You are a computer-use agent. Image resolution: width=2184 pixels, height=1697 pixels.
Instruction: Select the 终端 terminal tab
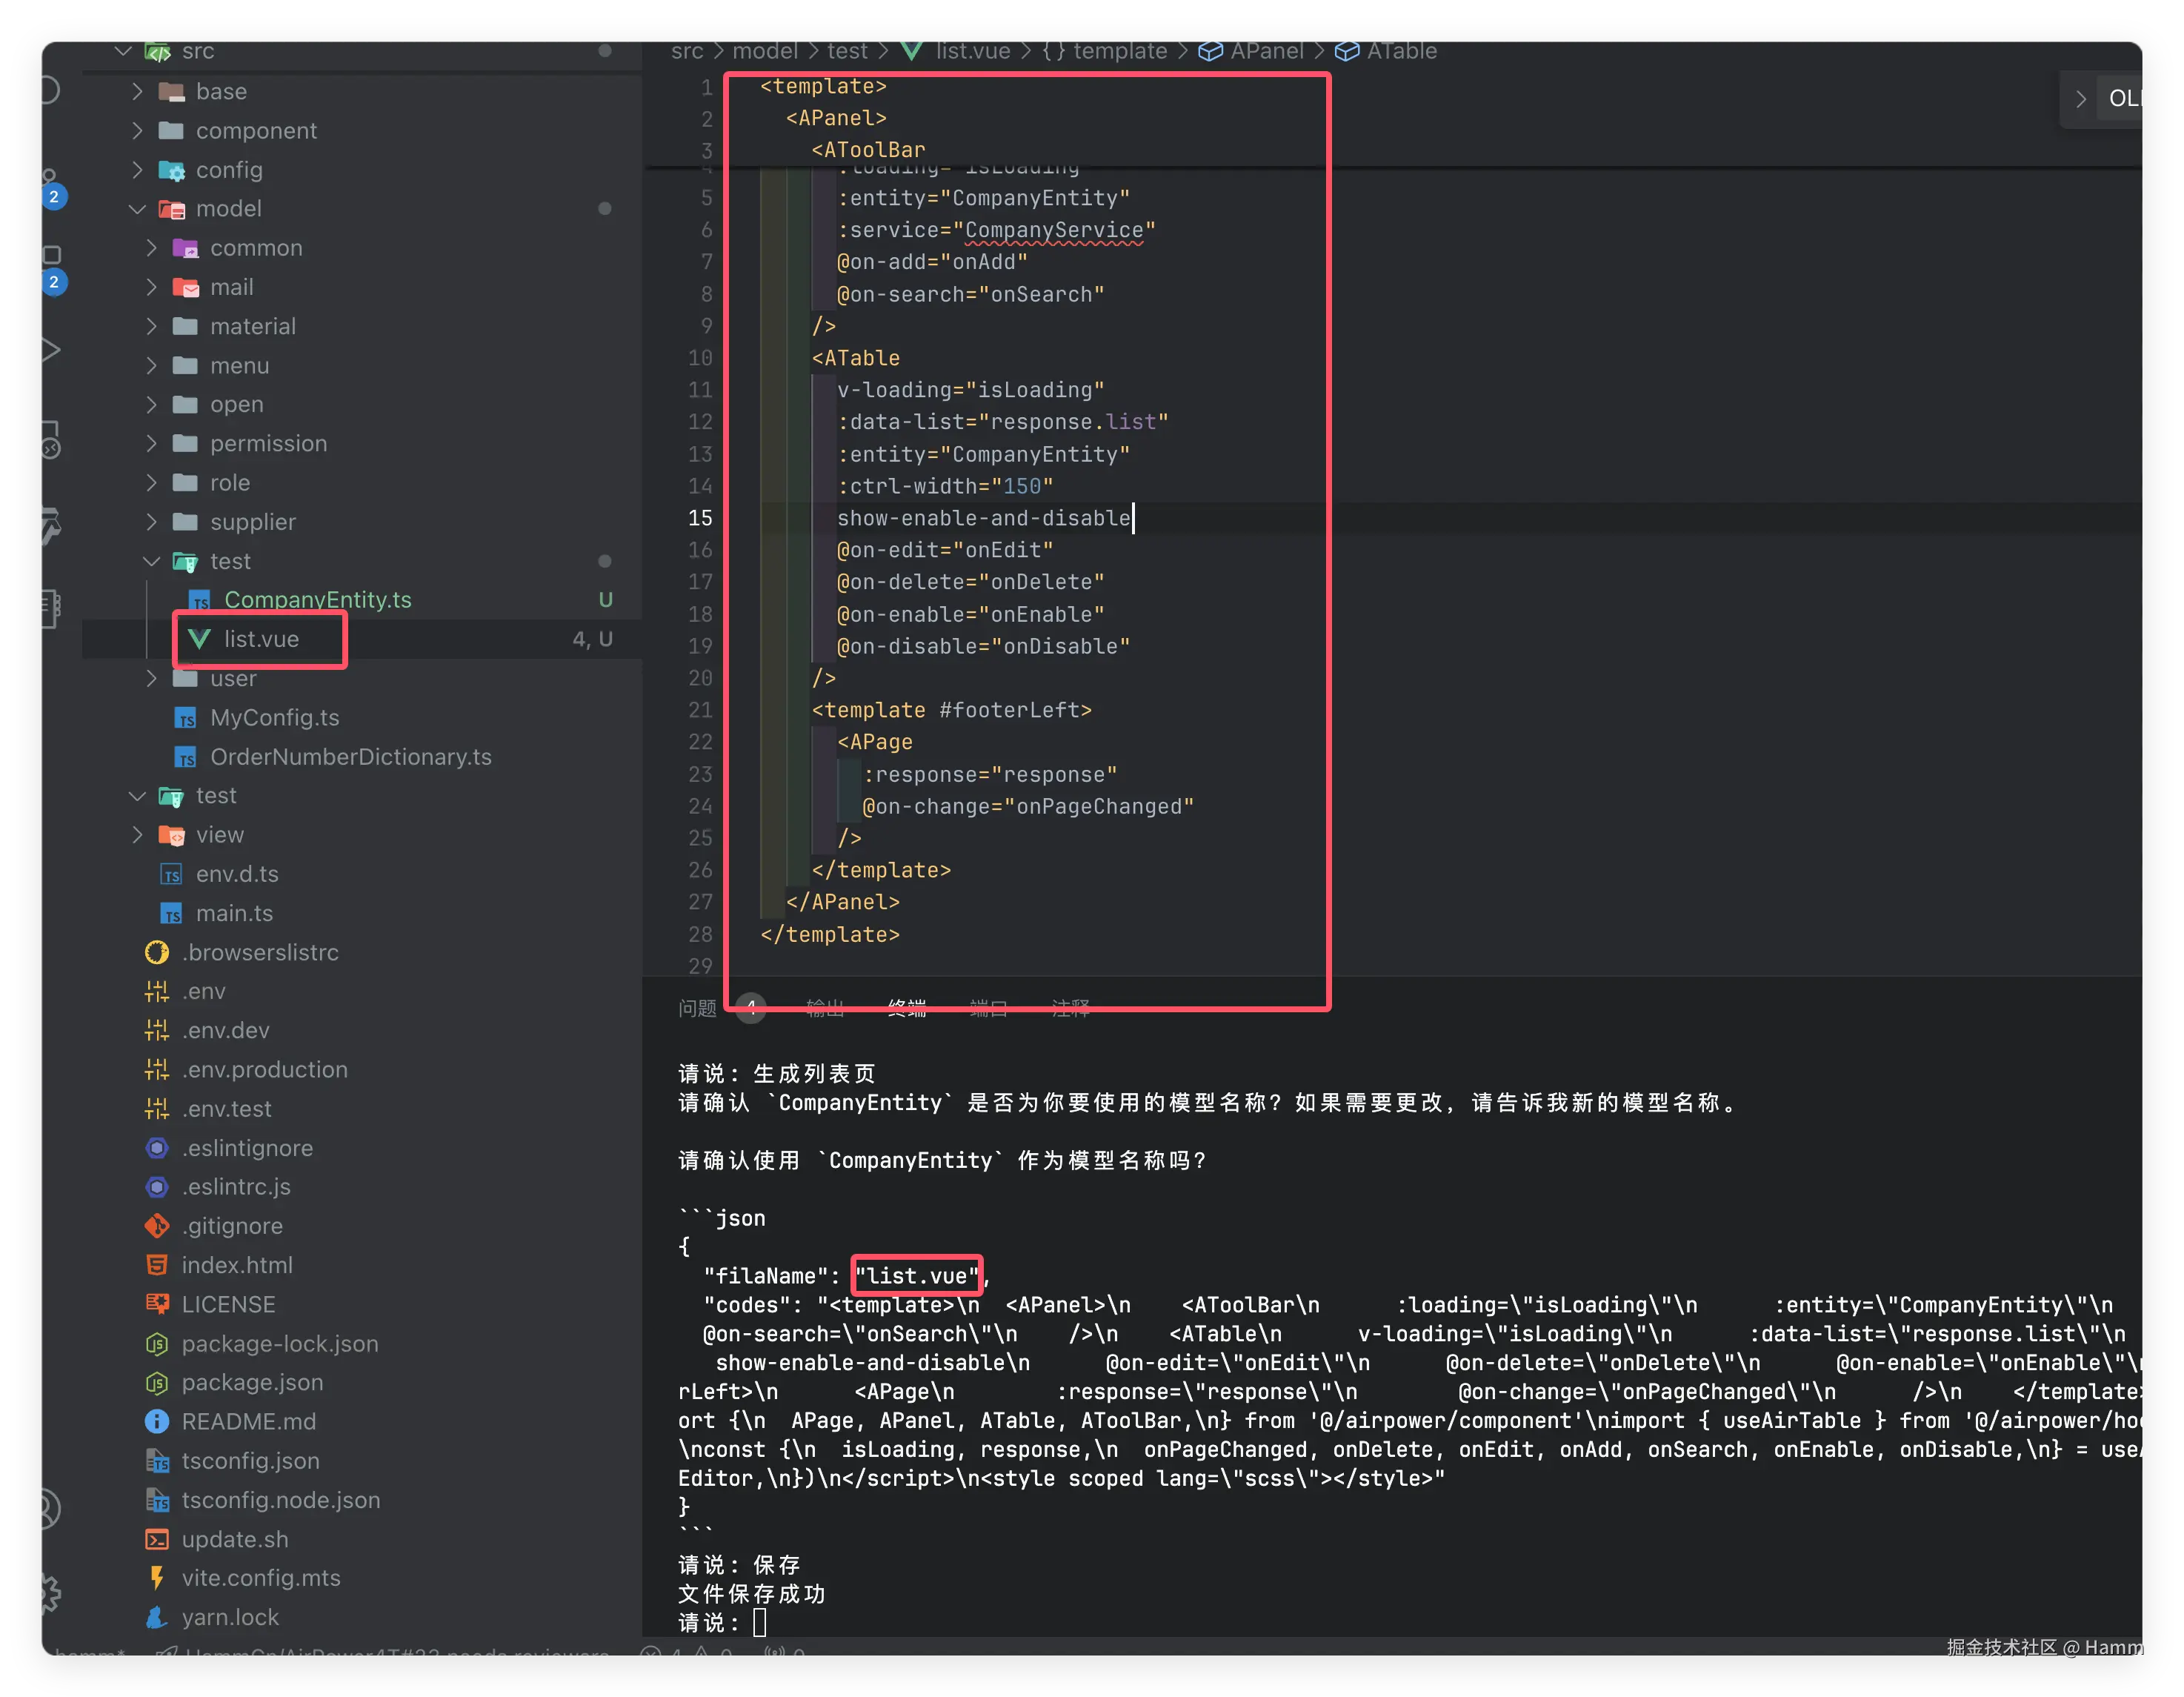906,1008
